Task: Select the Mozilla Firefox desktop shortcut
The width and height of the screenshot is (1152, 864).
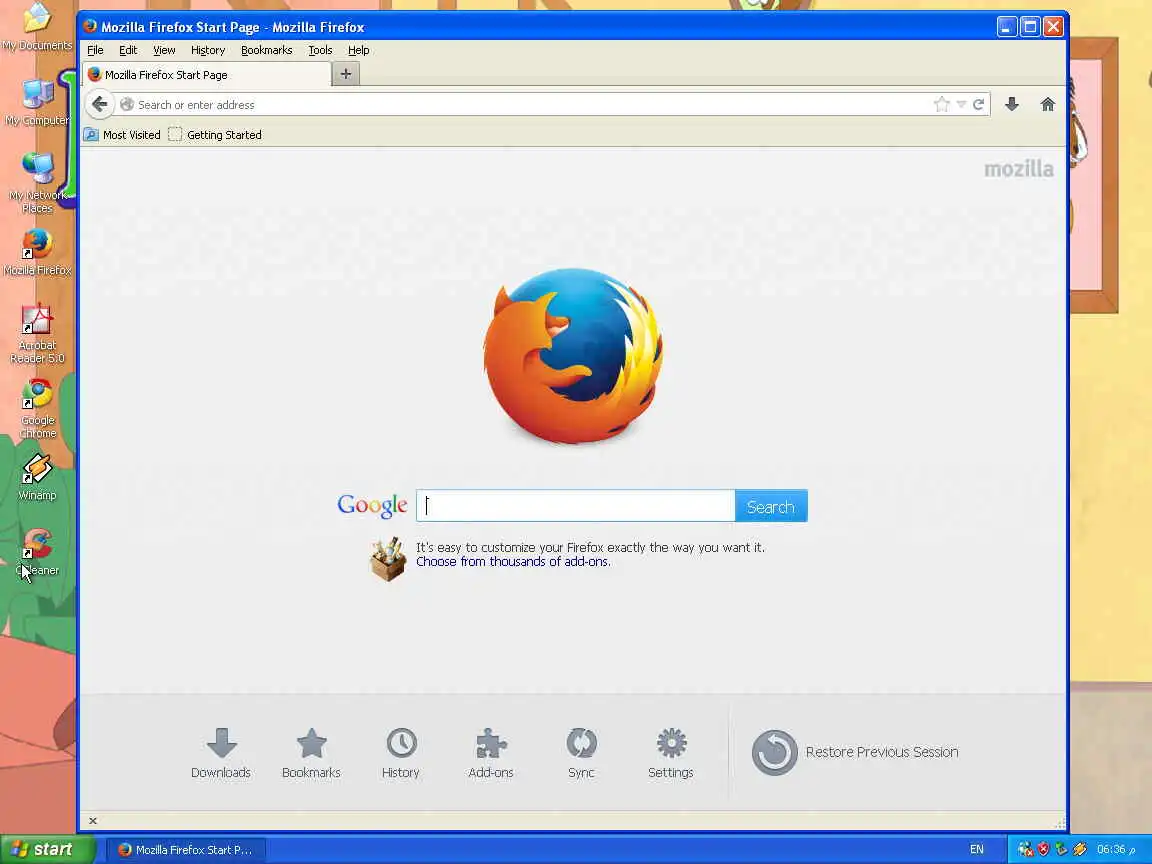Action: [37, 252]
